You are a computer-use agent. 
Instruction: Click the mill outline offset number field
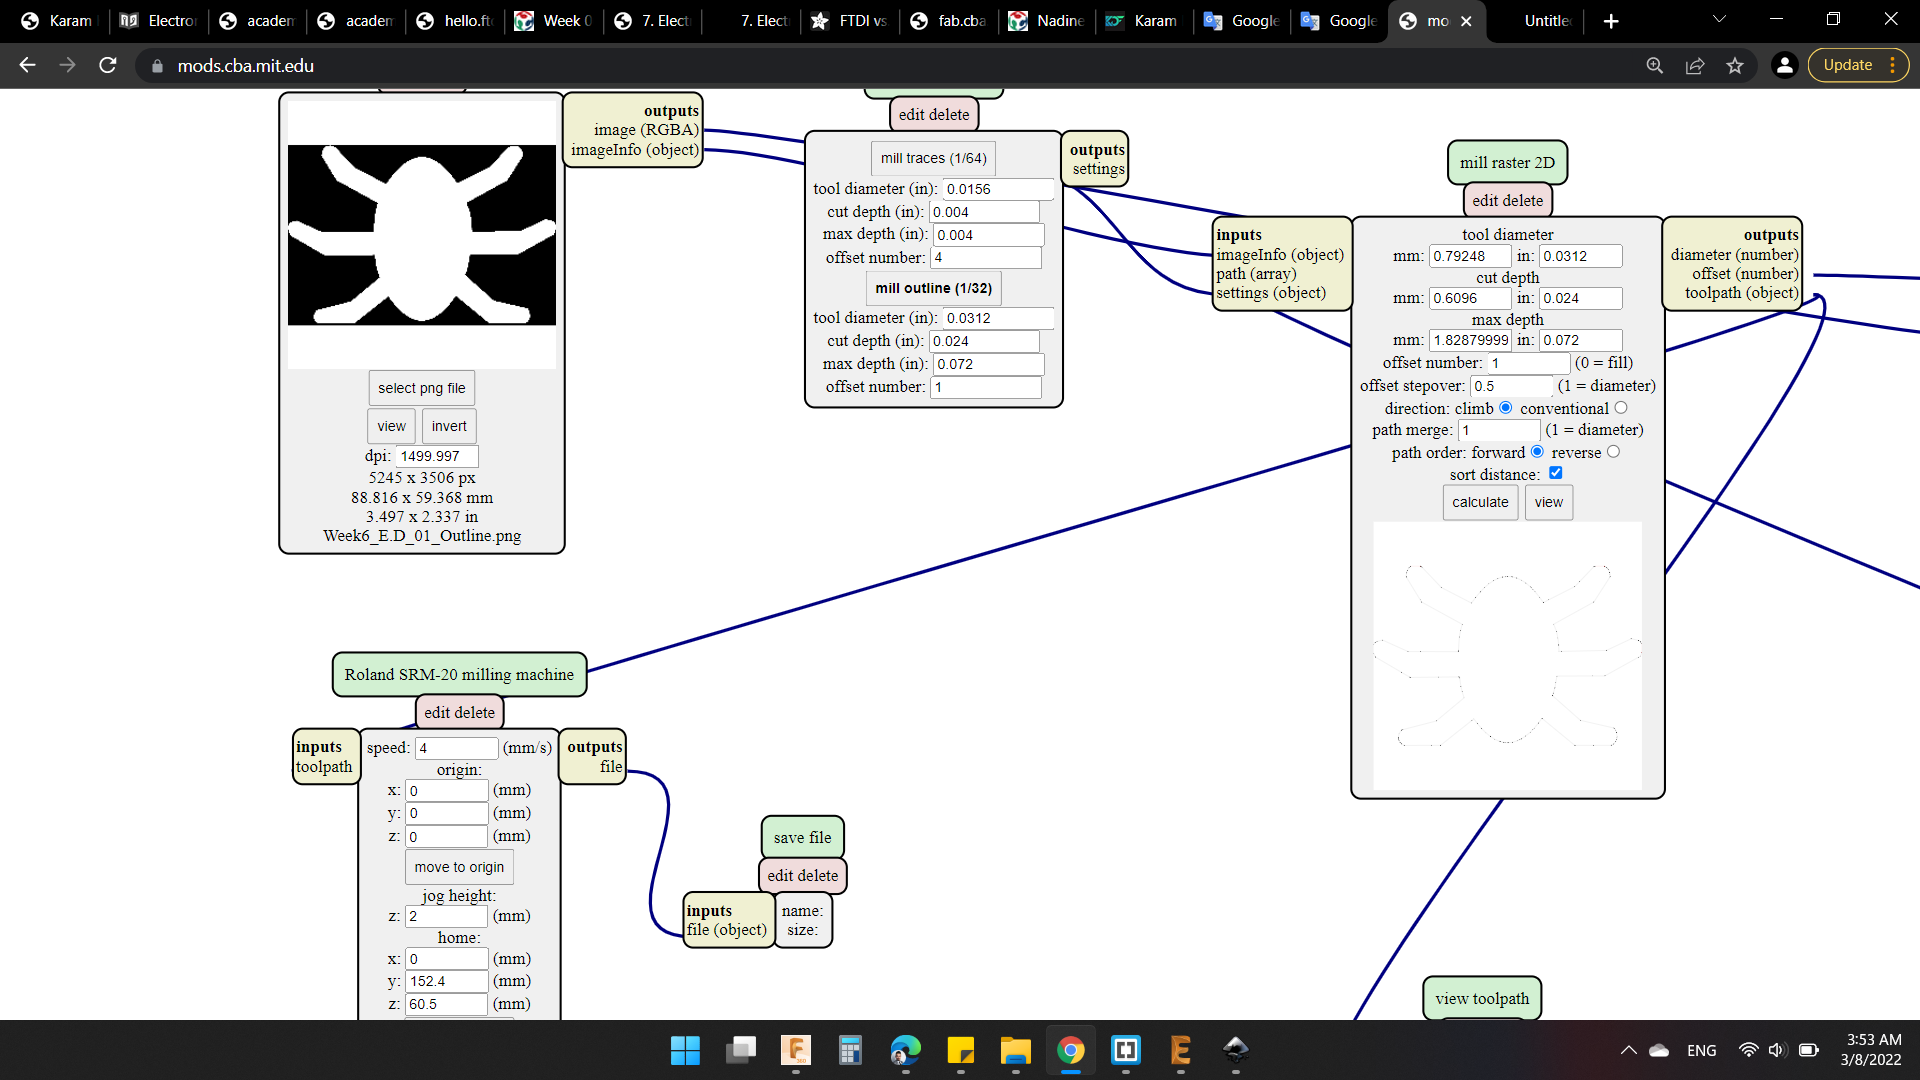[986, 387]
